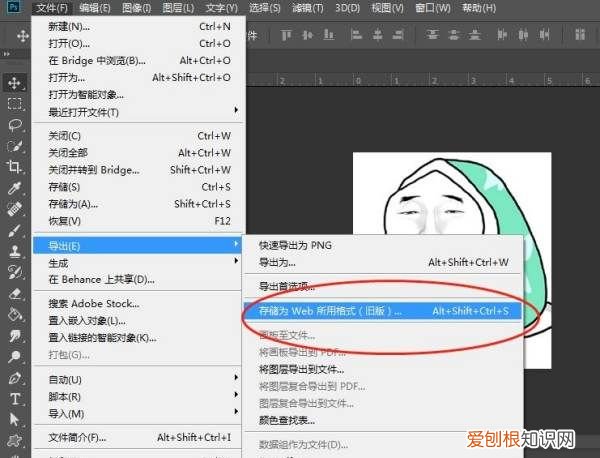600x458 pixels.
Task: Select the Lasso tool
Action: (x=15, y=125)
